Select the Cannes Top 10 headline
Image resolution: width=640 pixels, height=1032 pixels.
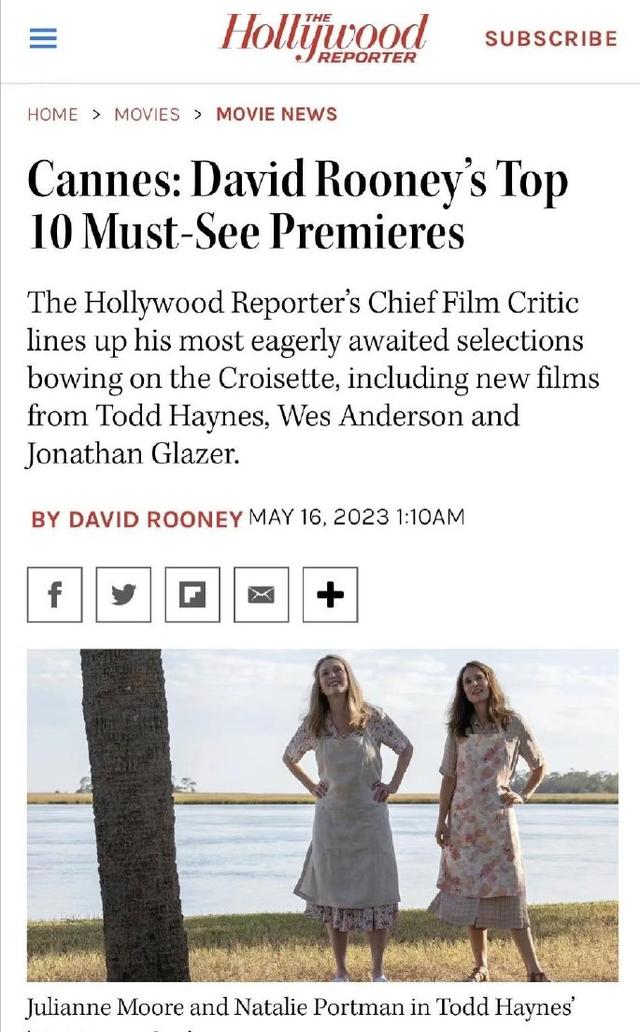coord(298,205)
